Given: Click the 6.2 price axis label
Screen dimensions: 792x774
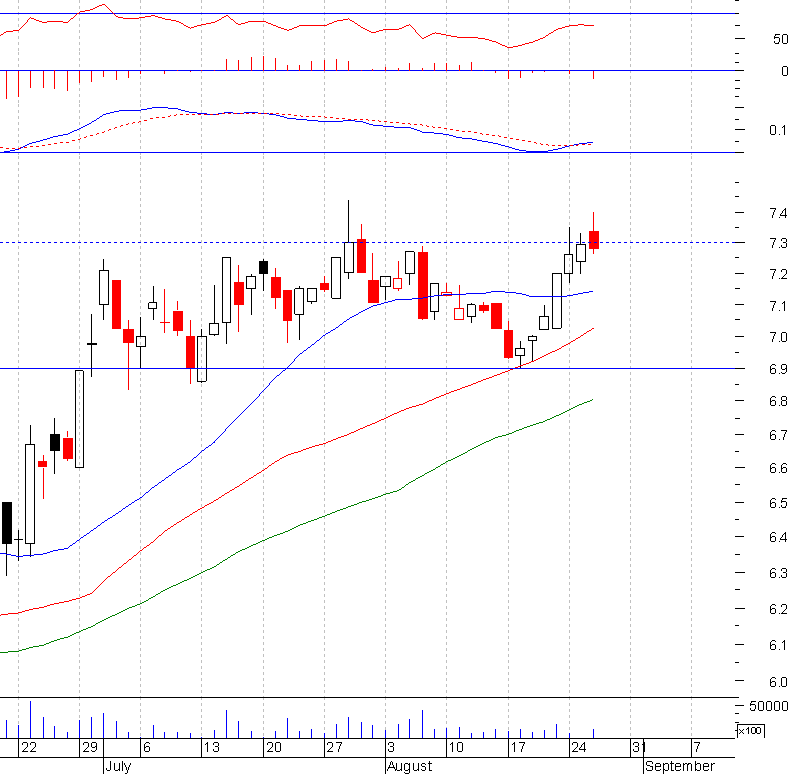Looking at the screenshot, I should pyautogui.click(x=778, y=609).
